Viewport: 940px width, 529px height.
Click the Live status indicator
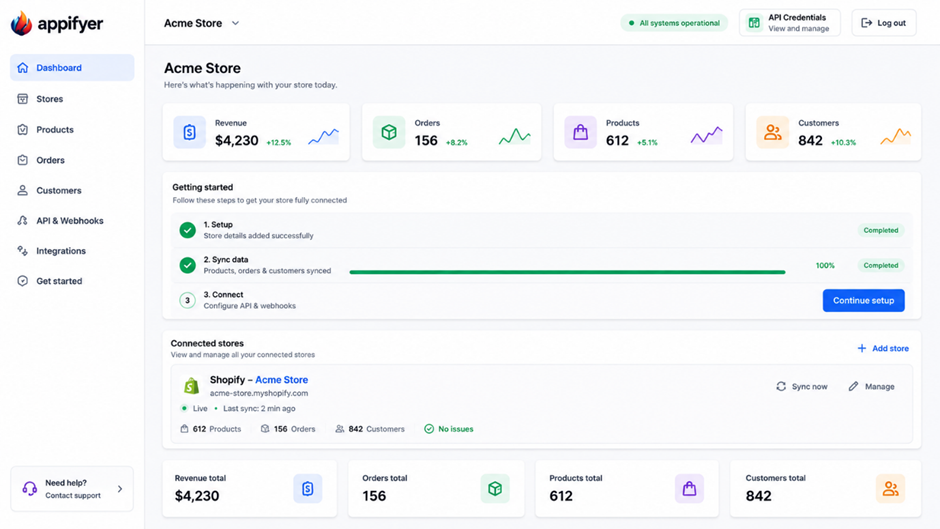194,408
